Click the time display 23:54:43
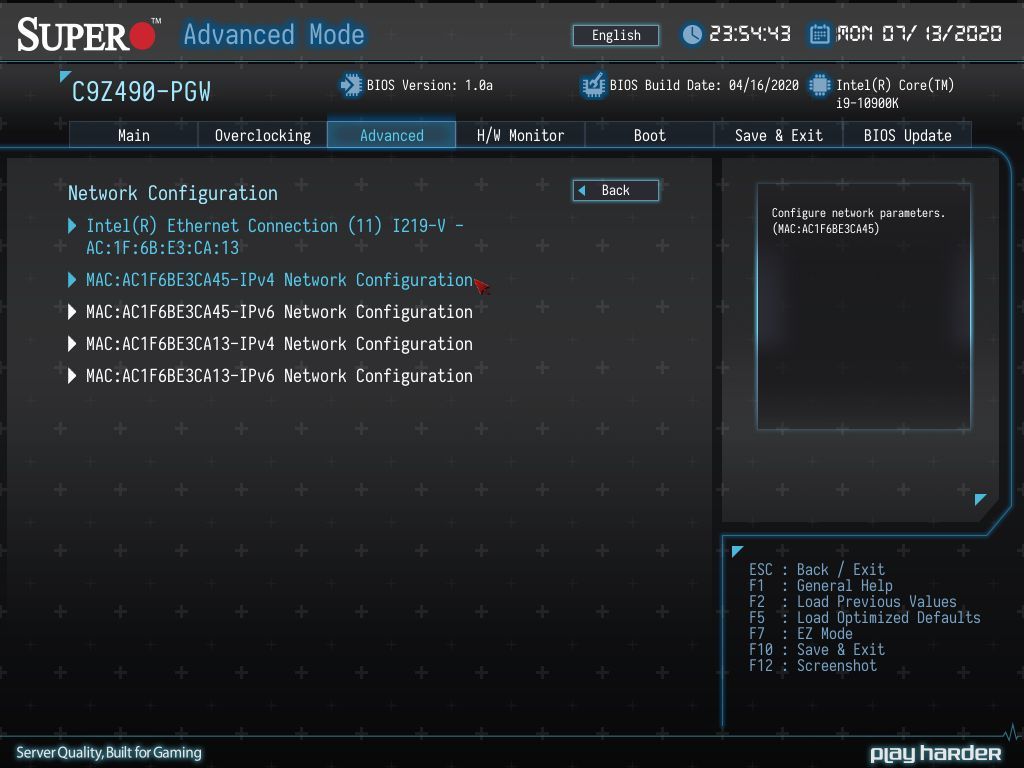Viewport: 1024px width, 768px height. [x=750, y=34]
